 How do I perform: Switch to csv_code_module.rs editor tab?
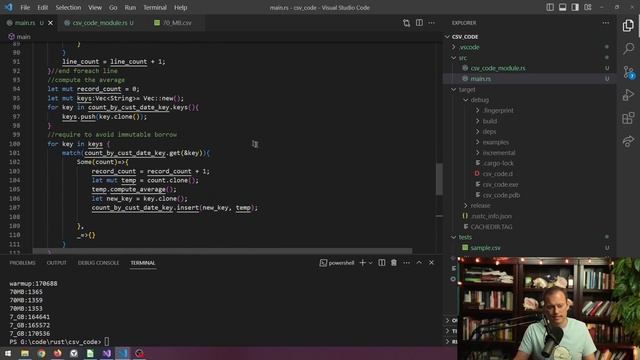tap(100, 23)
